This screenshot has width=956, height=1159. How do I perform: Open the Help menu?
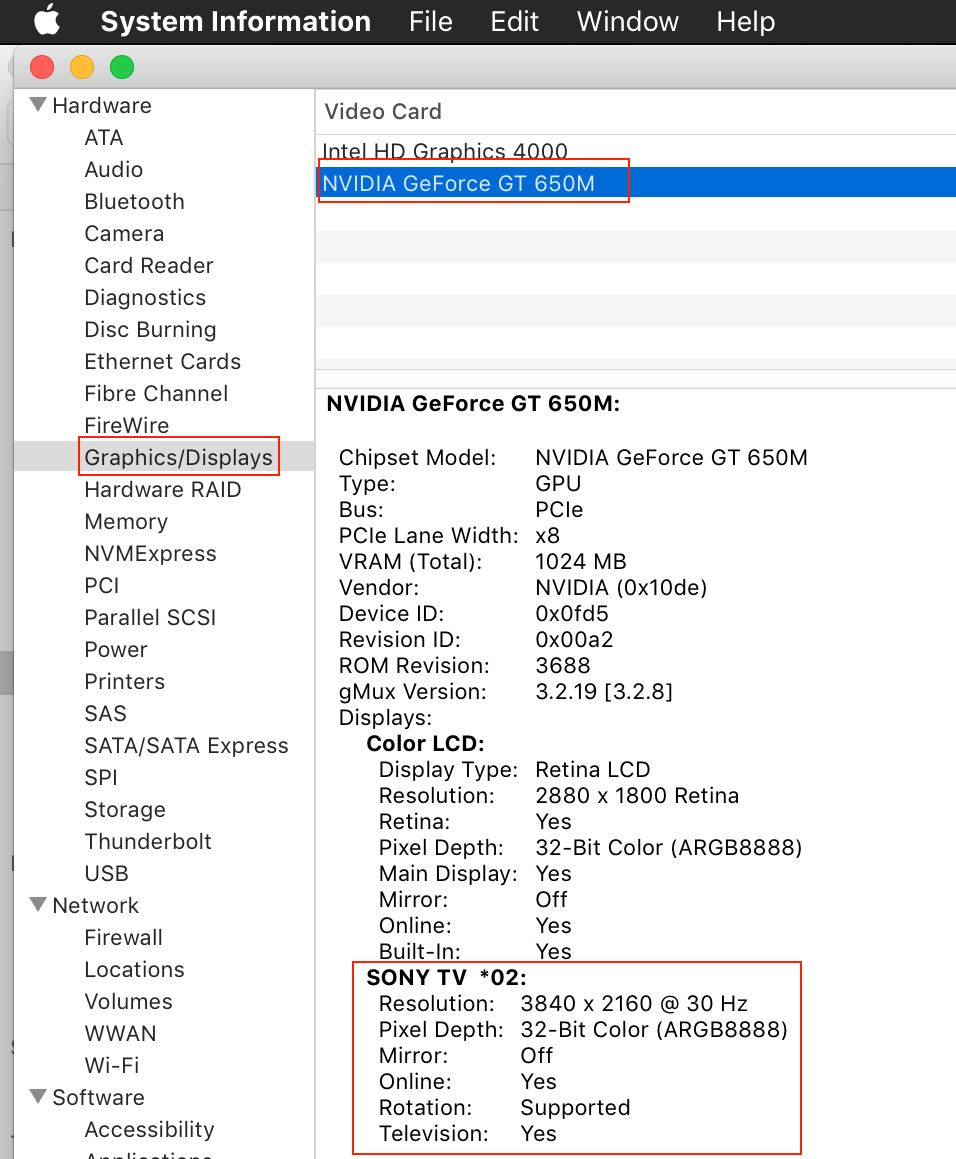click(x=745, y=21)
